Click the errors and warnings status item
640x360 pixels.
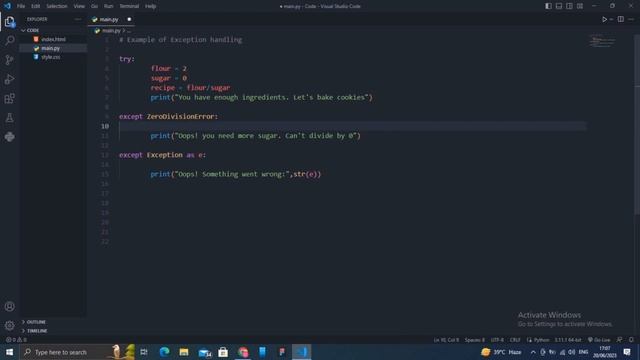click(16, 340)
